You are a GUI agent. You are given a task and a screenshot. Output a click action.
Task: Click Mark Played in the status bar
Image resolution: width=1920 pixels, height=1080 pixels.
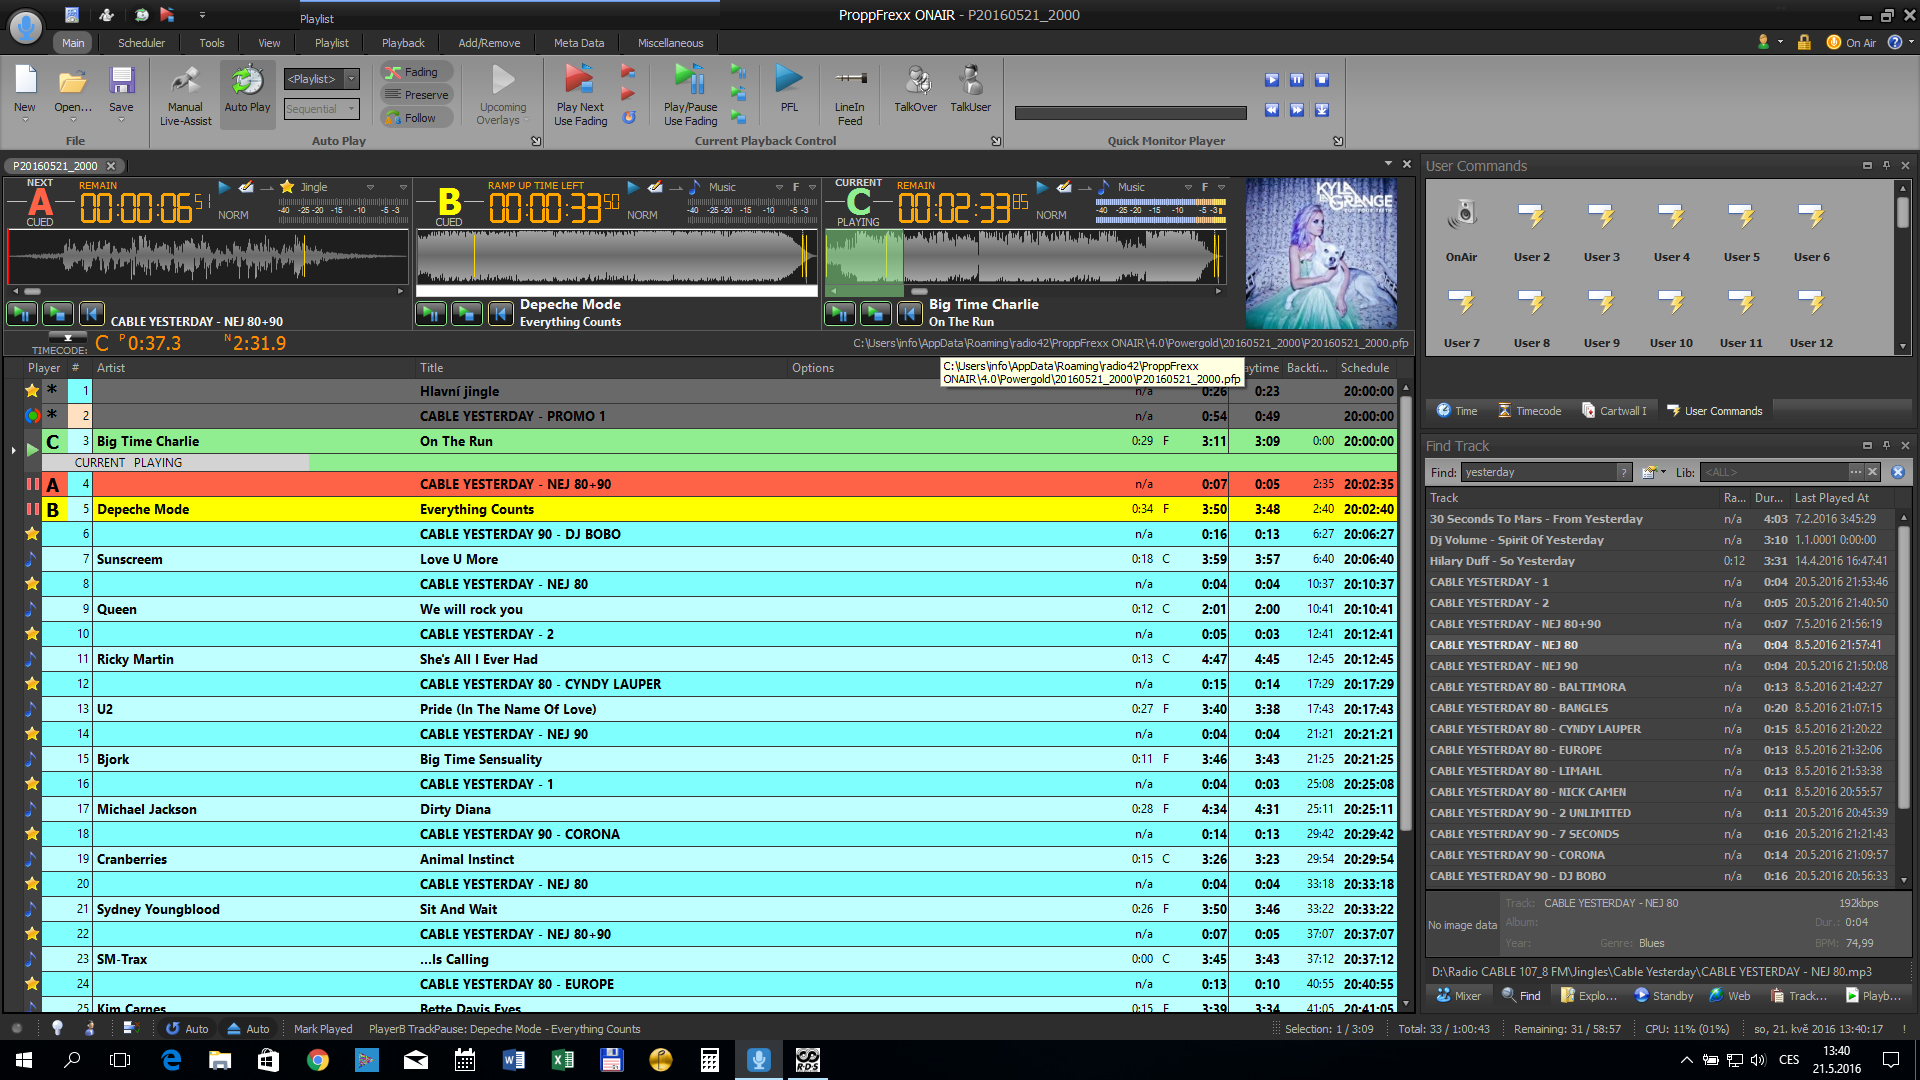[322, 1029]
